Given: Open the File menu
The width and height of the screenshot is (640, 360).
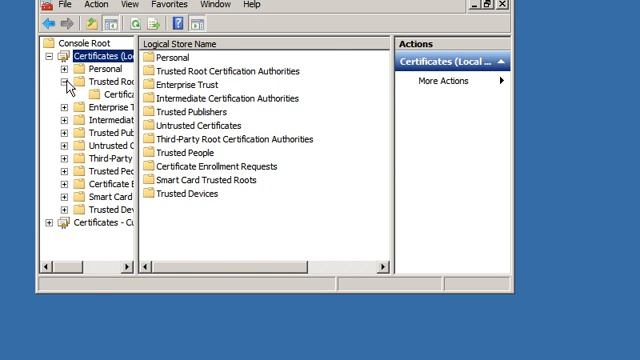Looking at the screenshot, I should pyautogui.click(x=65, y=4).
